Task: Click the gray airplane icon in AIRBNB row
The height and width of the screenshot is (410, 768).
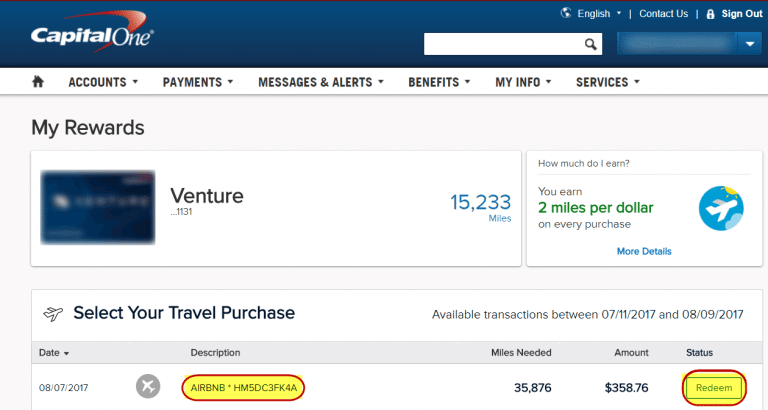Action: pyautogui.click(x=148, y=386)
